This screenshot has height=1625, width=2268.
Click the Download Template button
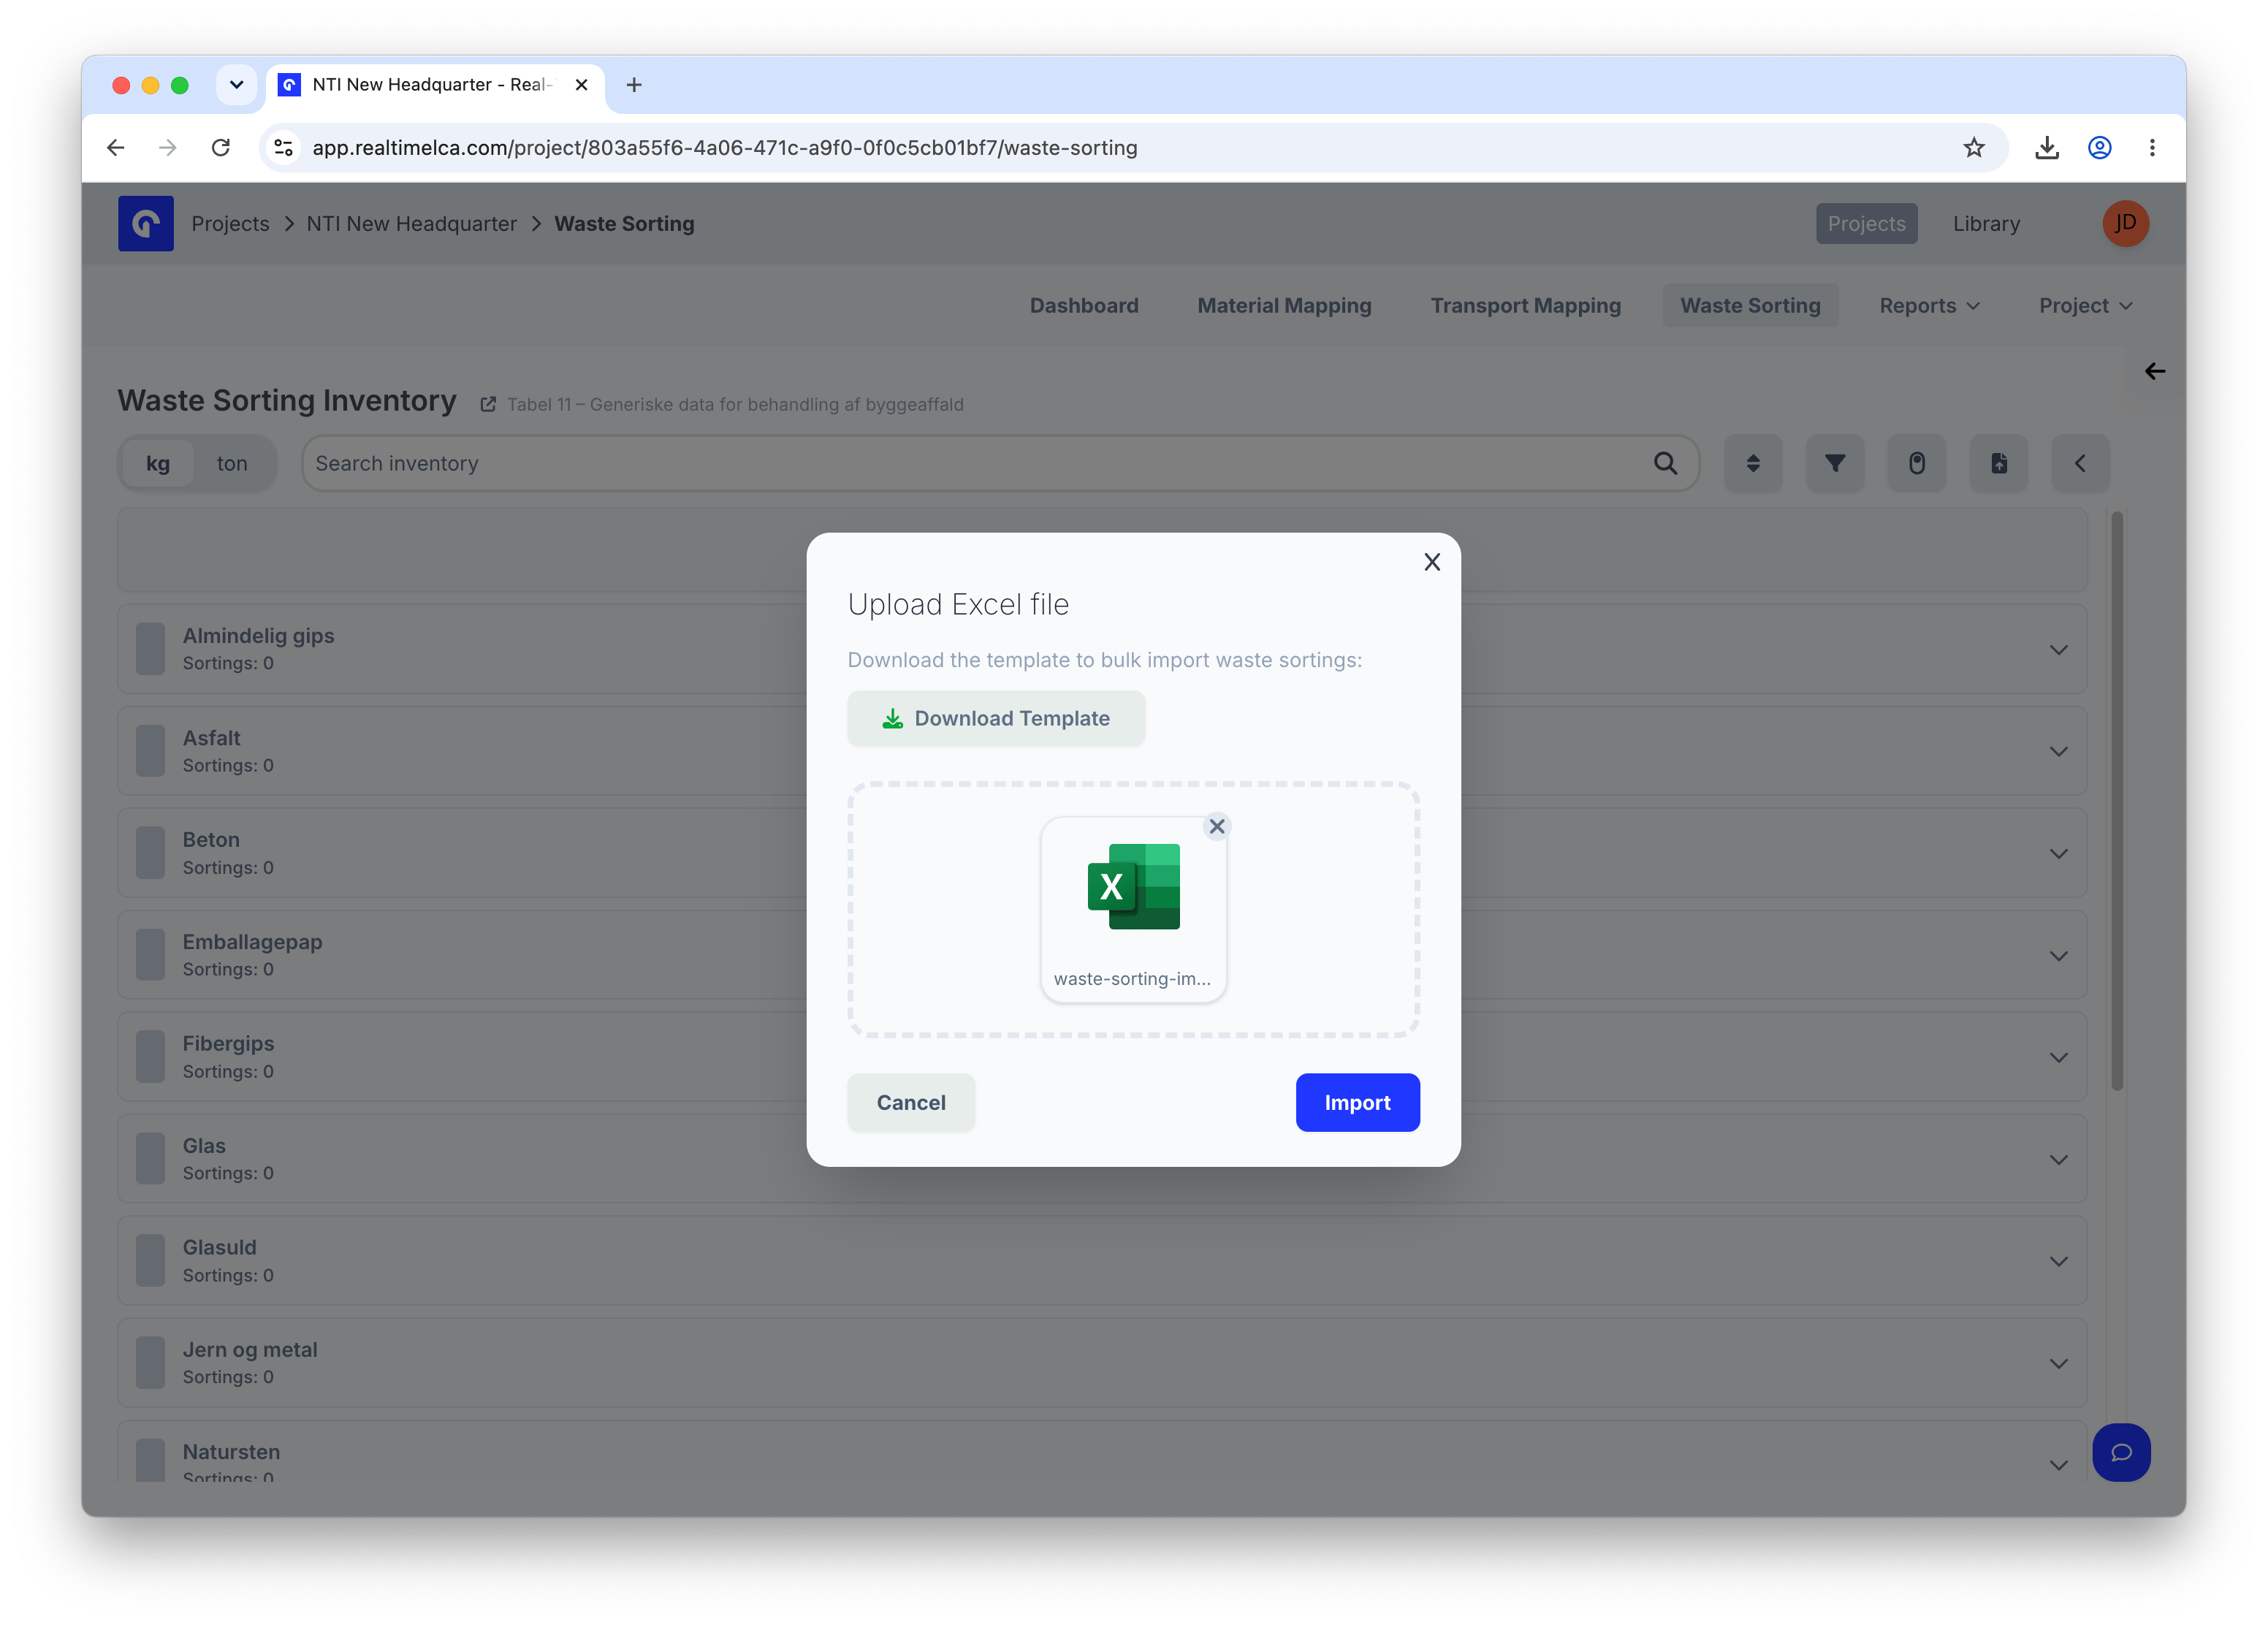click(x=996, y=718)
